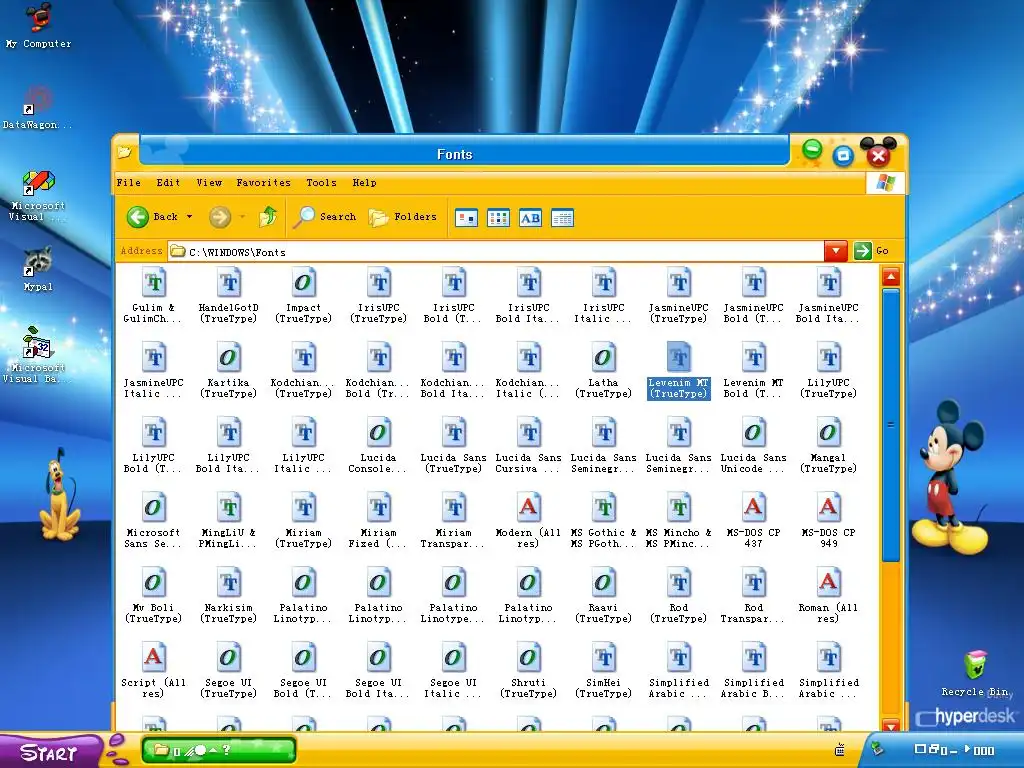The image size is (1024, 768).
Task: Click the Forward navigation arrow
Action: (x=220, y=217)
